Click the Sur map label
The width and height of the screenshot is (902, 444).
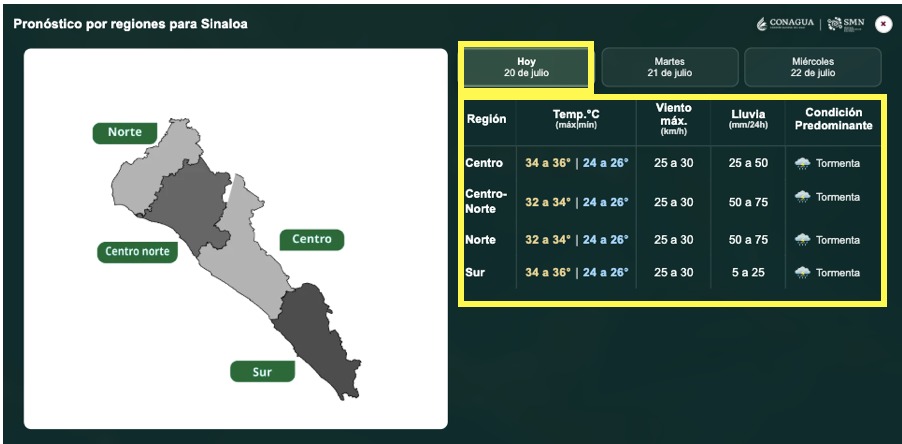pos(262,372)
